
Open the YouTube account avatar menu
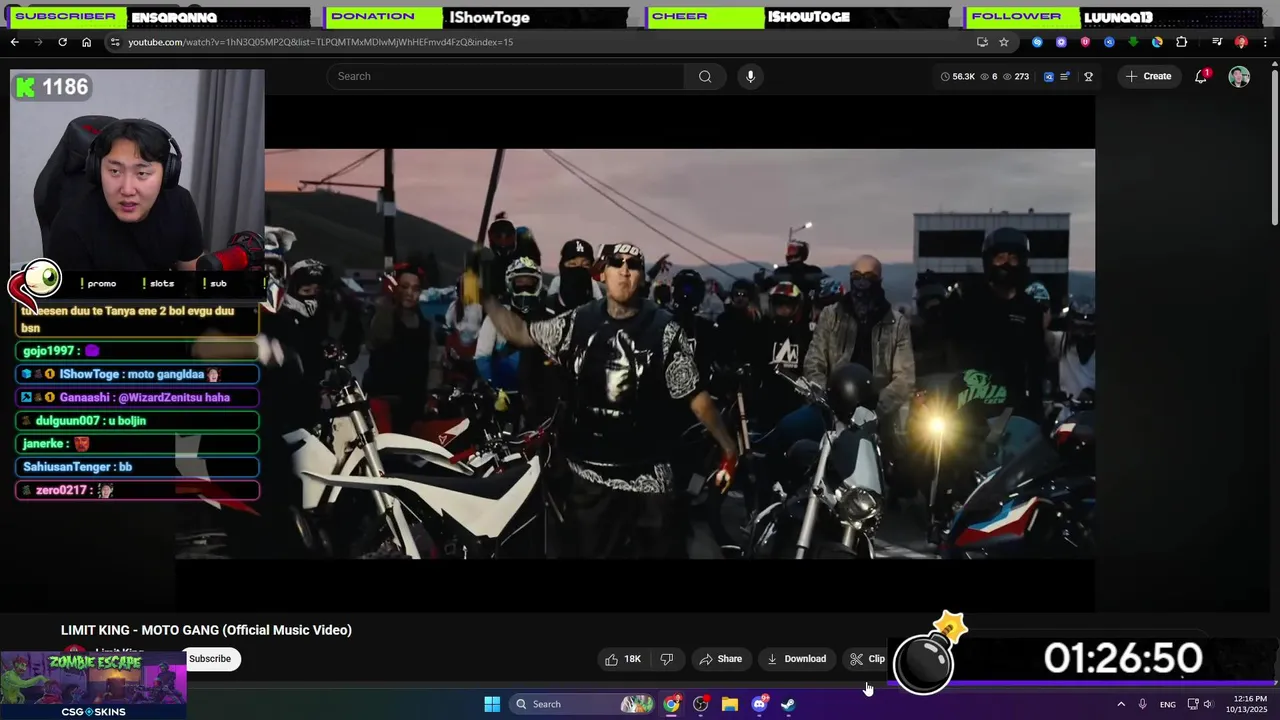1239,77
